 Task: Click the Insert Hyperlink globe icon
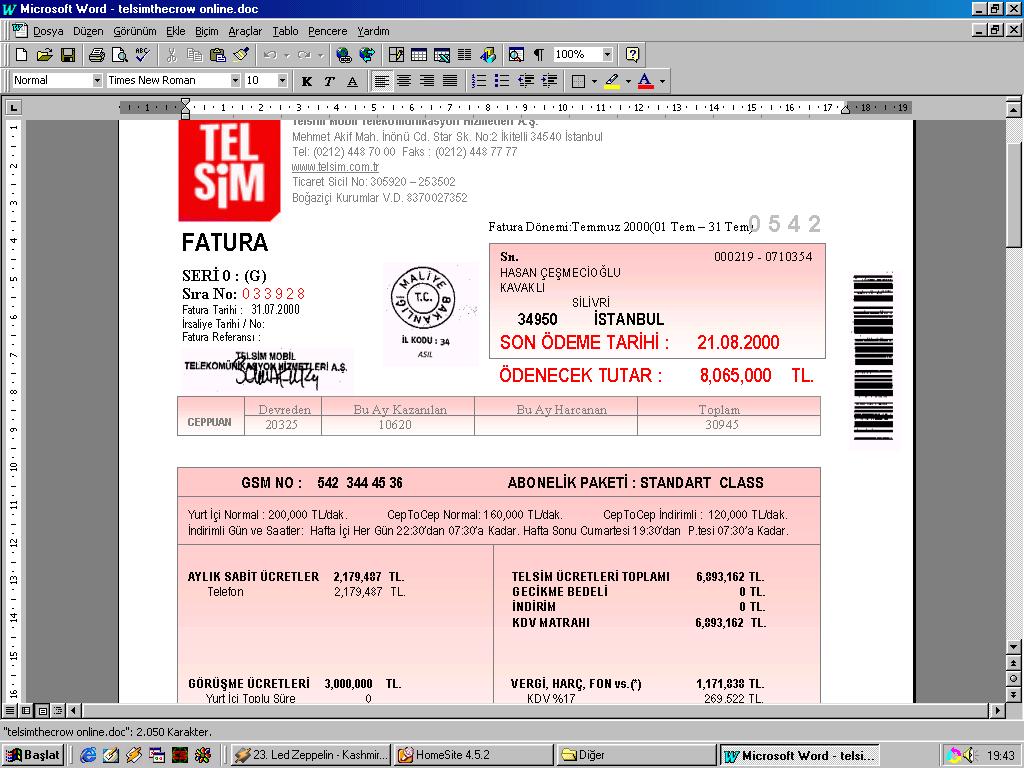344,55
